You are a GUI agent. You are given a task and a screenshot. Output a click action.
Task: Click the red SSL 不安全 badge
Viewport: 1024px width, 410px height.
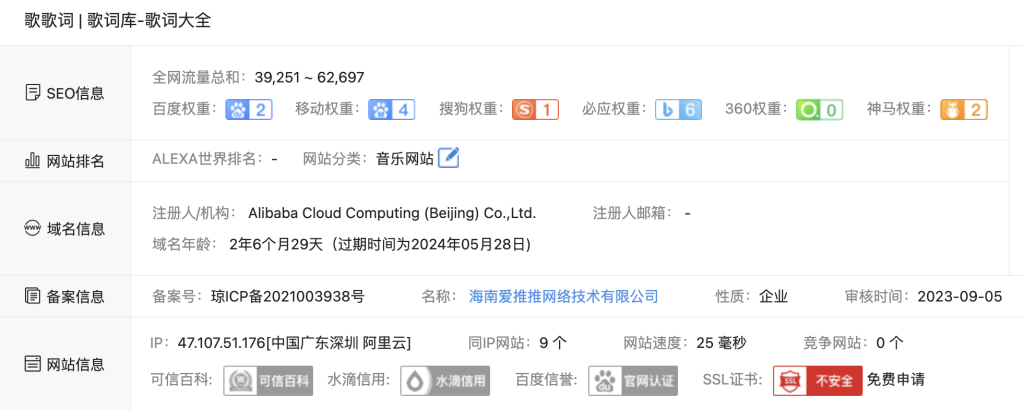pyautogui.click(x=818, y=381)
